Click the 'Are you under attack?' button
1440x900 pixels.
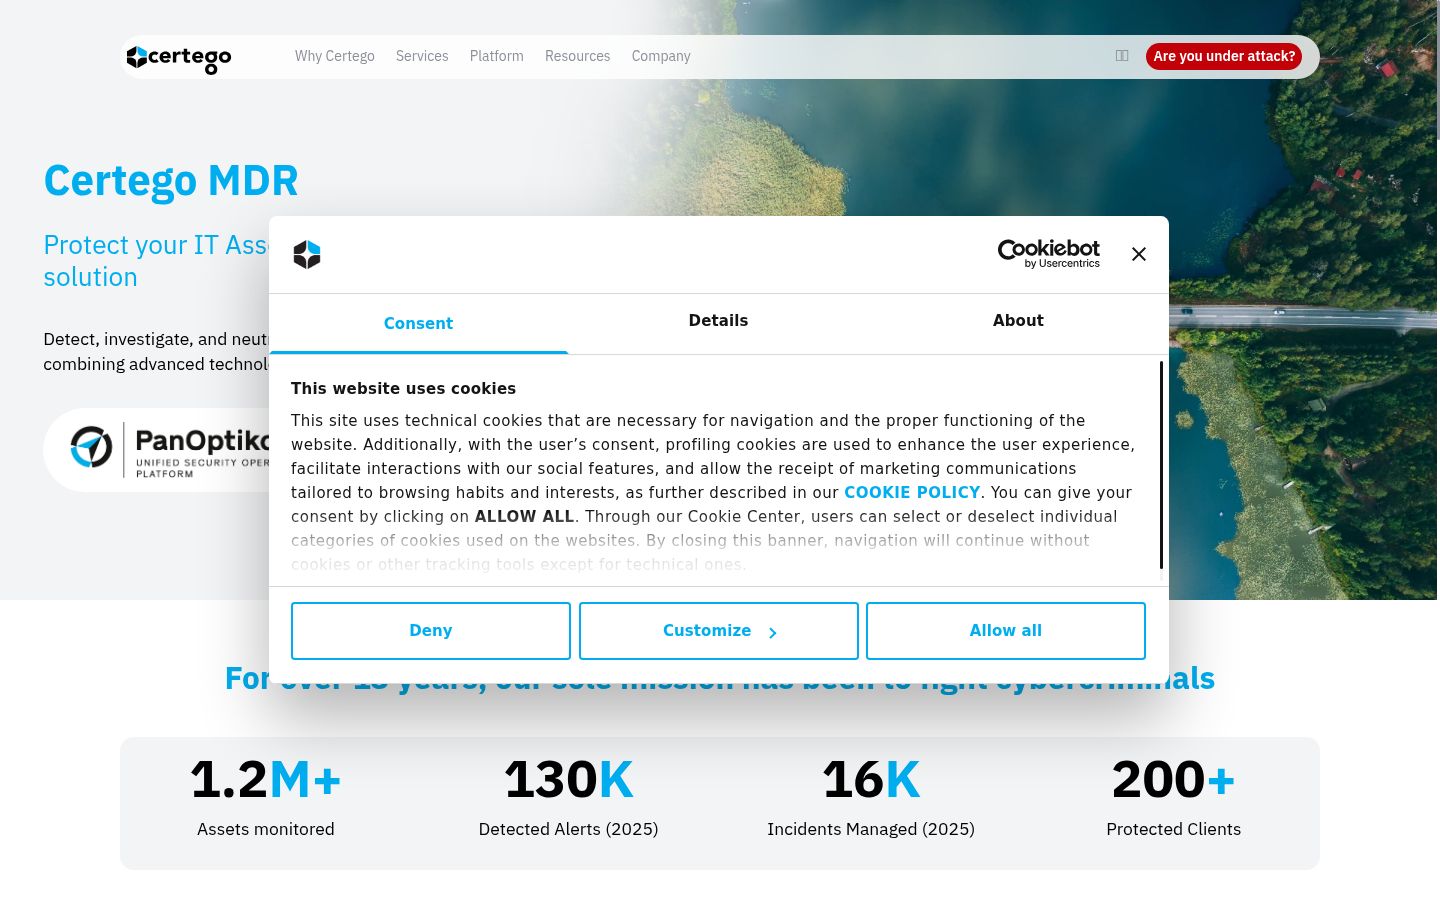tap(1224, 56)
